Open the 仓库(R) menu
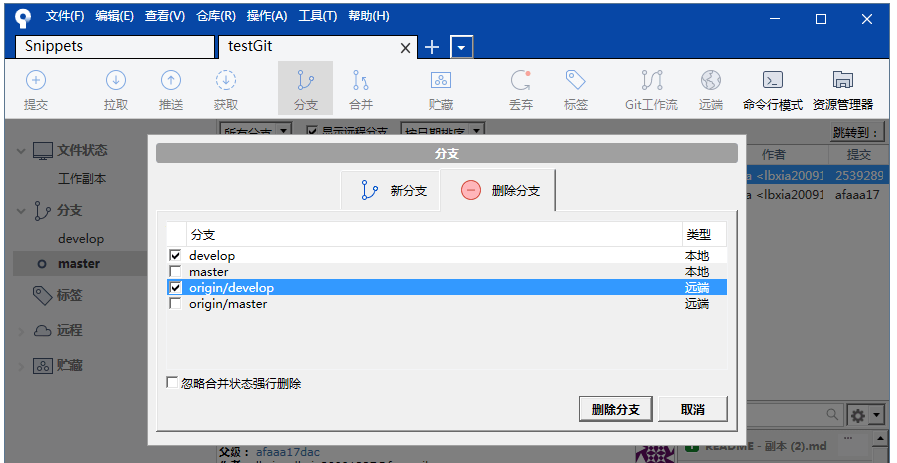This screenshot has width=897, height=463. 216,16
